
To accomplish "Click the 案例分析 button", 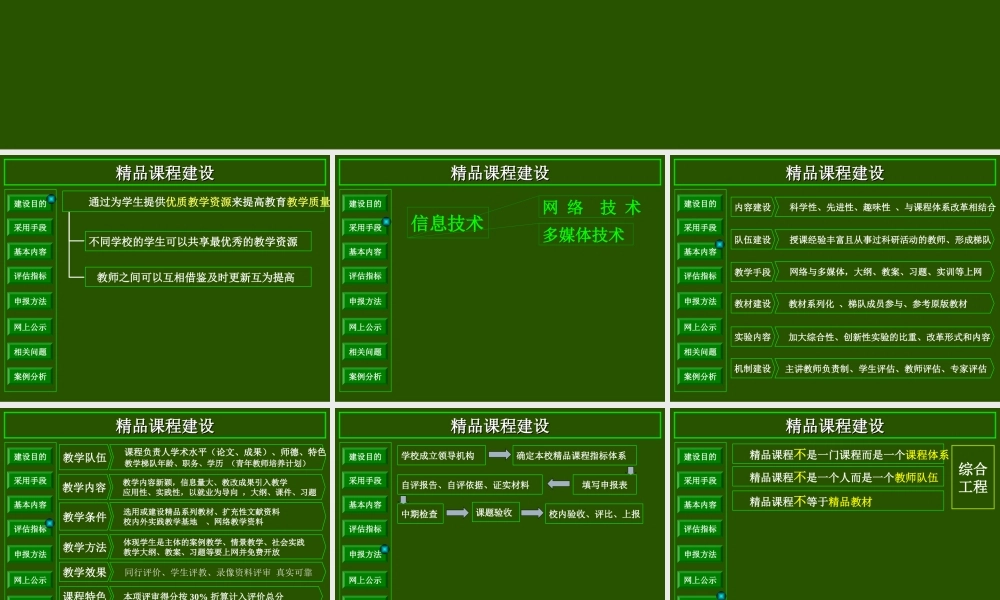I will [x=29, y=377].
